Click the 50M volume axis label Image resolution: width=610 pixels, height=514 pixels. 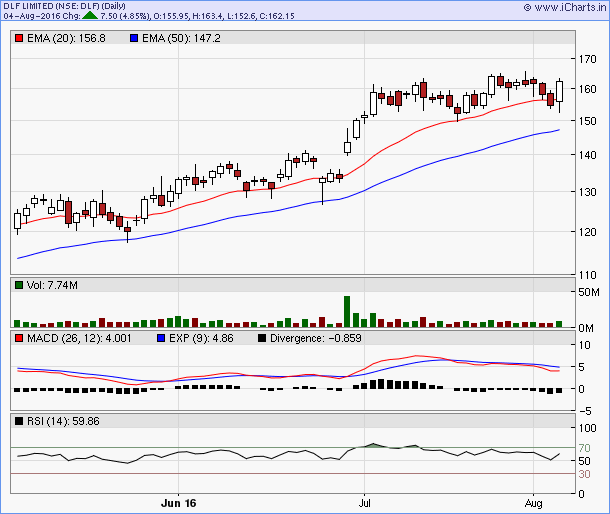(x=589, y=292)
